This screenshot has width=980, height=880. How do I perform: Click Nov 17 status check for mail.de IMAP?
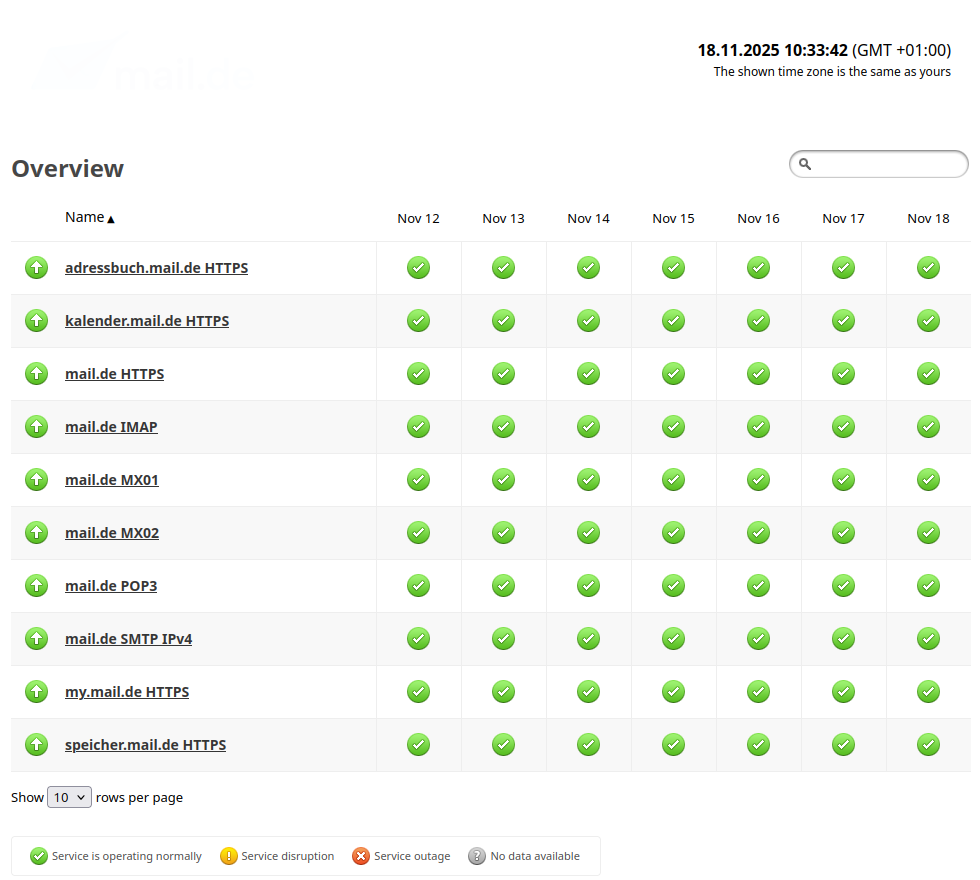[x=843, y=427]
